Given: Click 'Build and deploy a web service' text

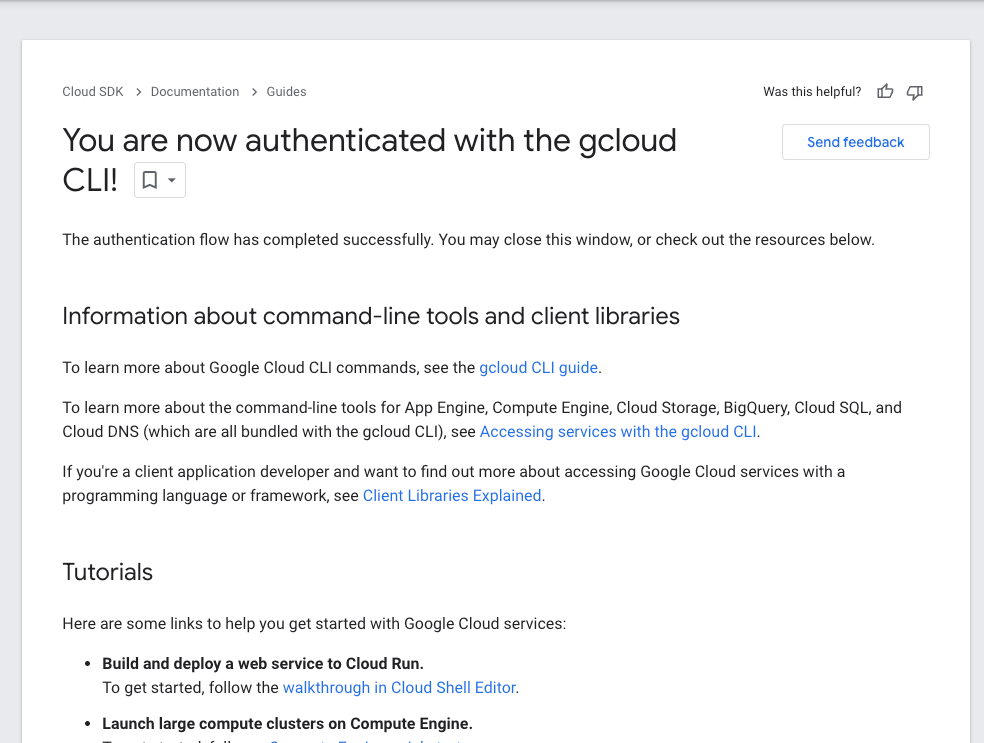Looking at the screenshot, I should tap(263, 664).
